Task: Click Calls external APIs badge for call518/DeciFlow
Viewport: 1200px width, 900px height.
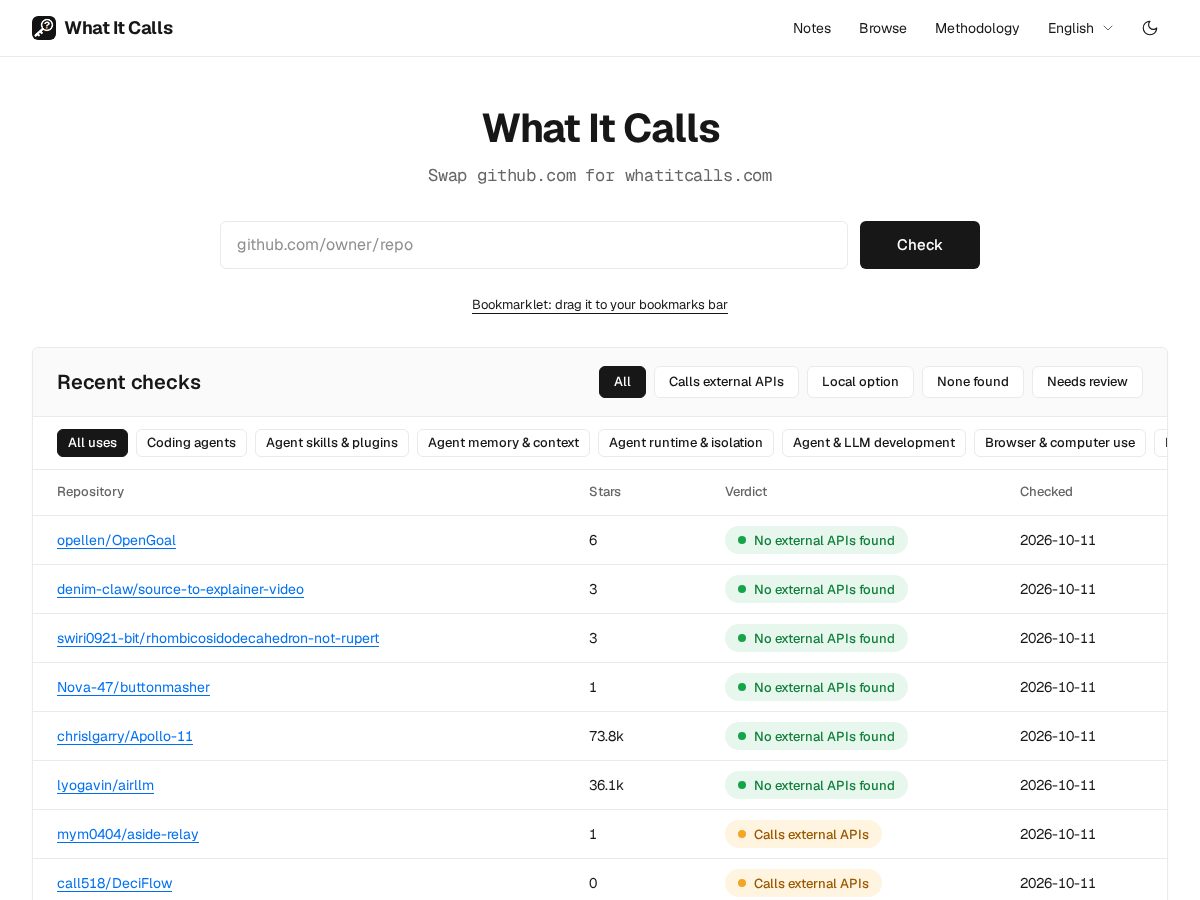Action: 803,883
